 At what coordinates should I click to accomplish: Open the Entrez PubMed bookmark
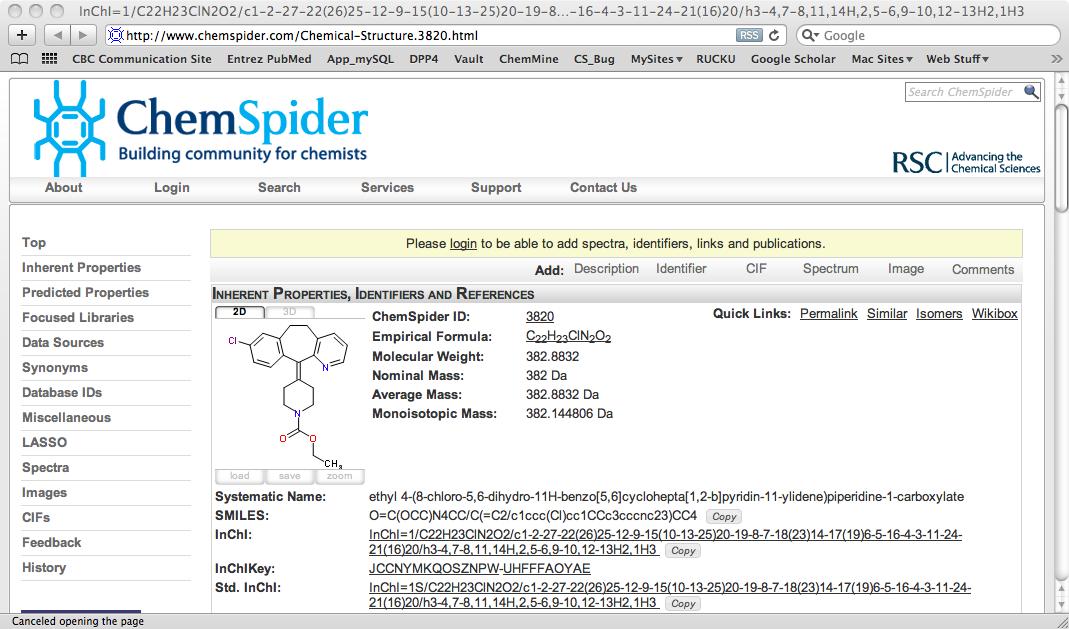point(269,59)
